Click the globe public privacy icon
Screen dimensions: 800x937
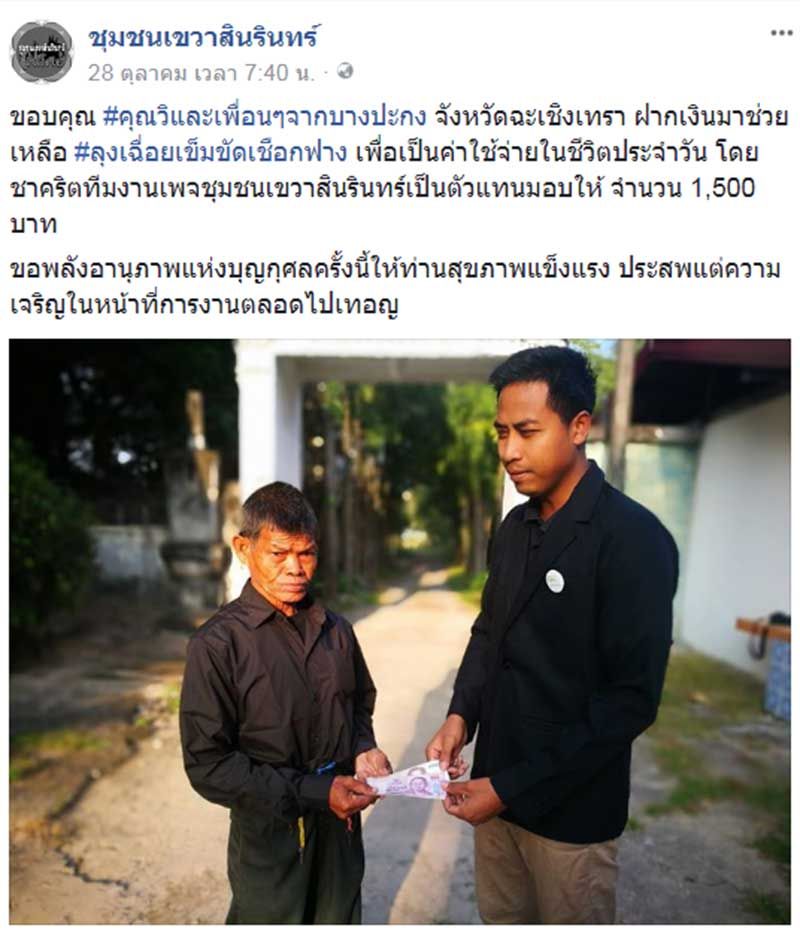pos(345,72)
